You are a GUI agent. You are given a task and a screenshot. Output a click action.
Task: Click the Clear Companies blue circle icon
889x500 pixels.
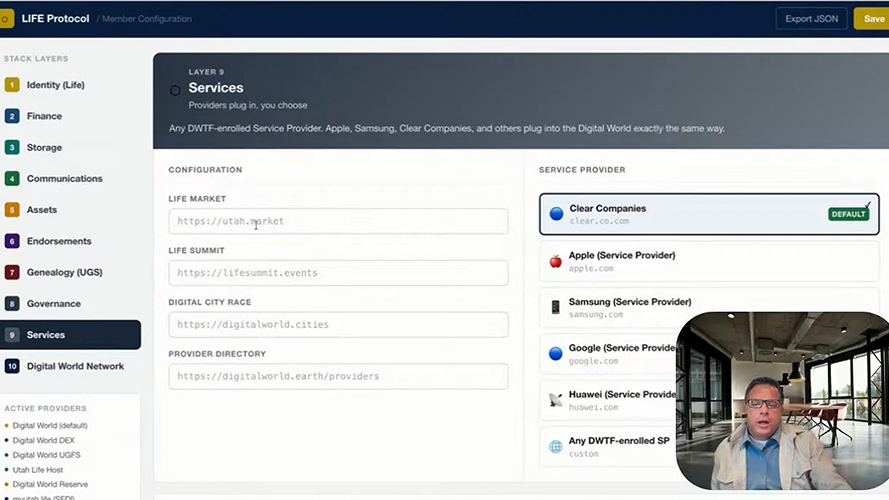[x=556, y=214]
